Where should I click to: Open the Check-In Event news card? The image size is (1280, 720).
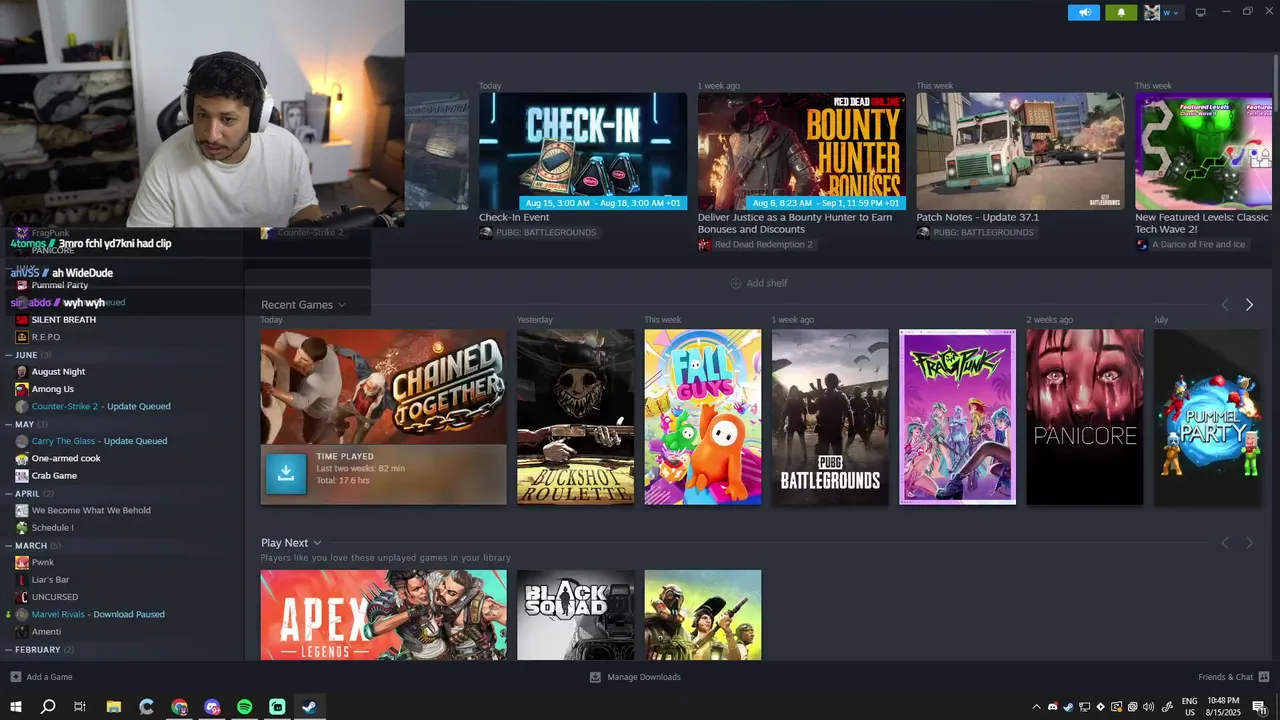click(583, 151)
